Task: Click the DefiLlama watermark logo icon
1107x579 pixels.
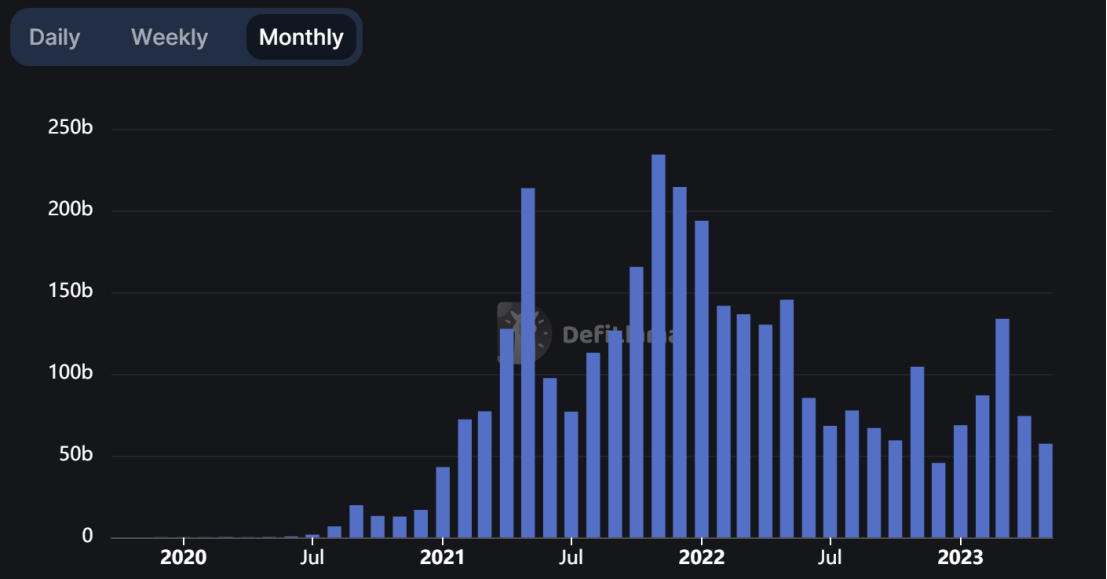Action: 524,334
